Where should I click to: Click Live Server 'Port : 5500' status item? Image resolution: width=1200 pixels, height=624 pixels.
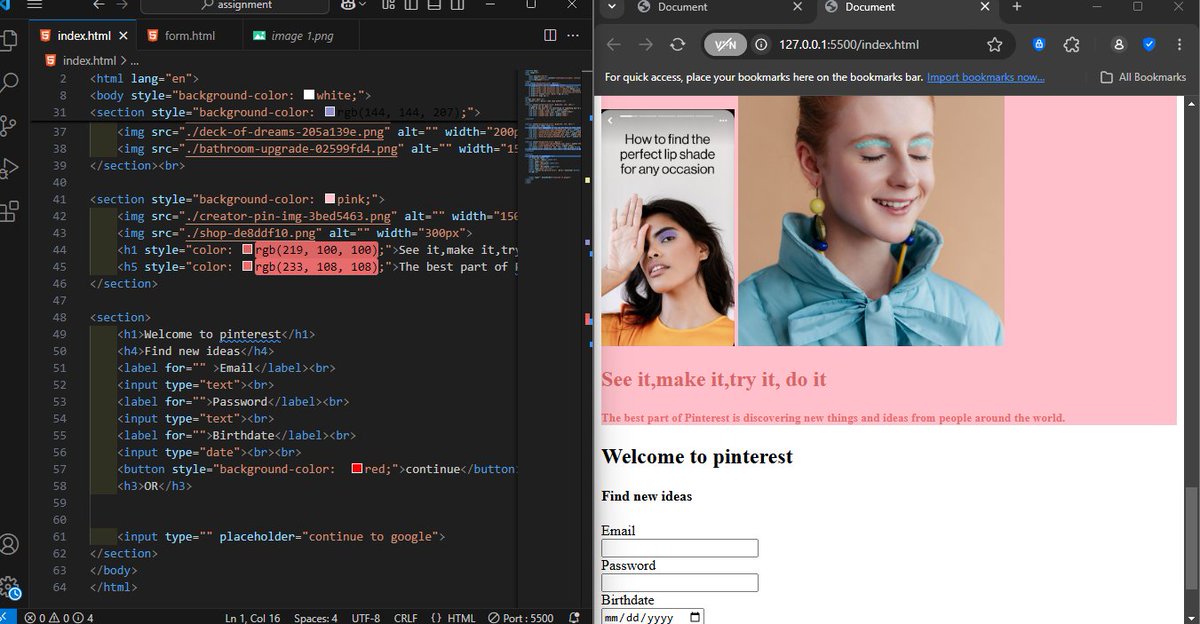click(520, 618)
